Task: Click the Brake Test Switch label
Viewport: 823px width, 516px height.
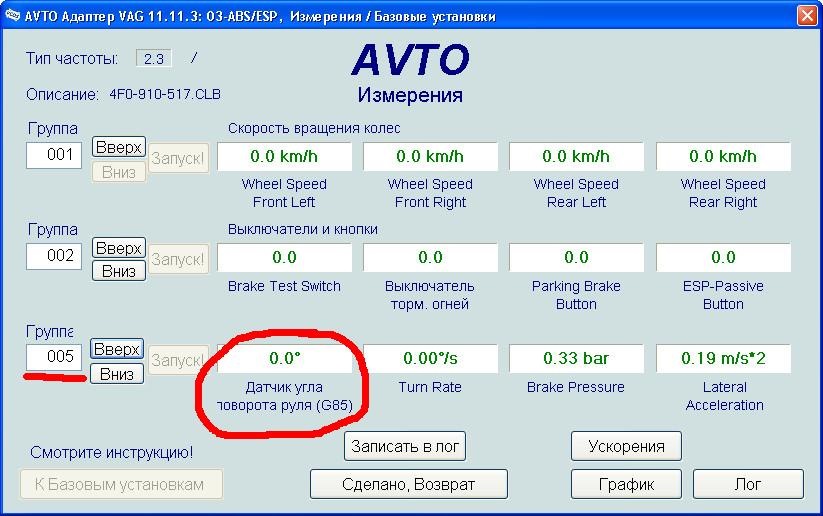Action: (x=284, y=286)
